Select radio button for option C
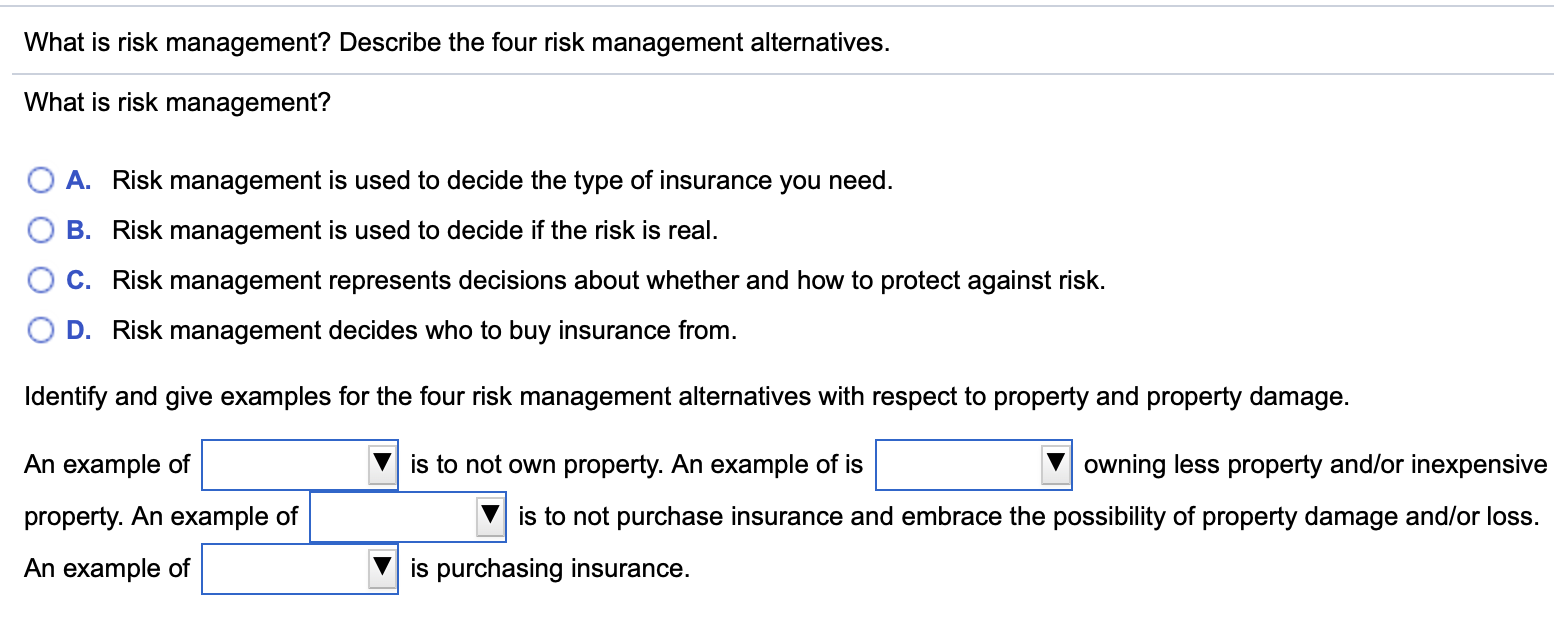 click(41, 281)
